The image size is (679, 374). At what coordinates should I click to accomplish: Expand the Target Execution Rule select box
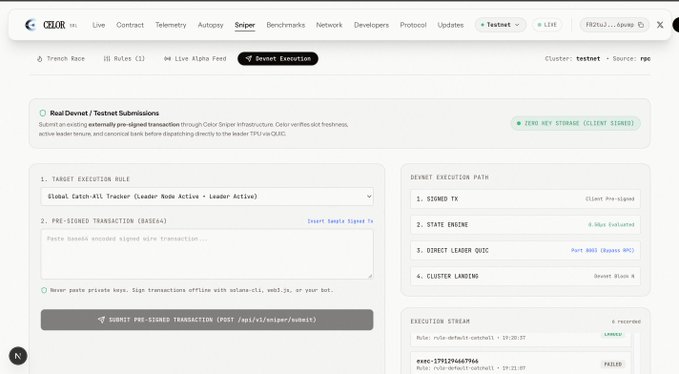click(207, 197)
